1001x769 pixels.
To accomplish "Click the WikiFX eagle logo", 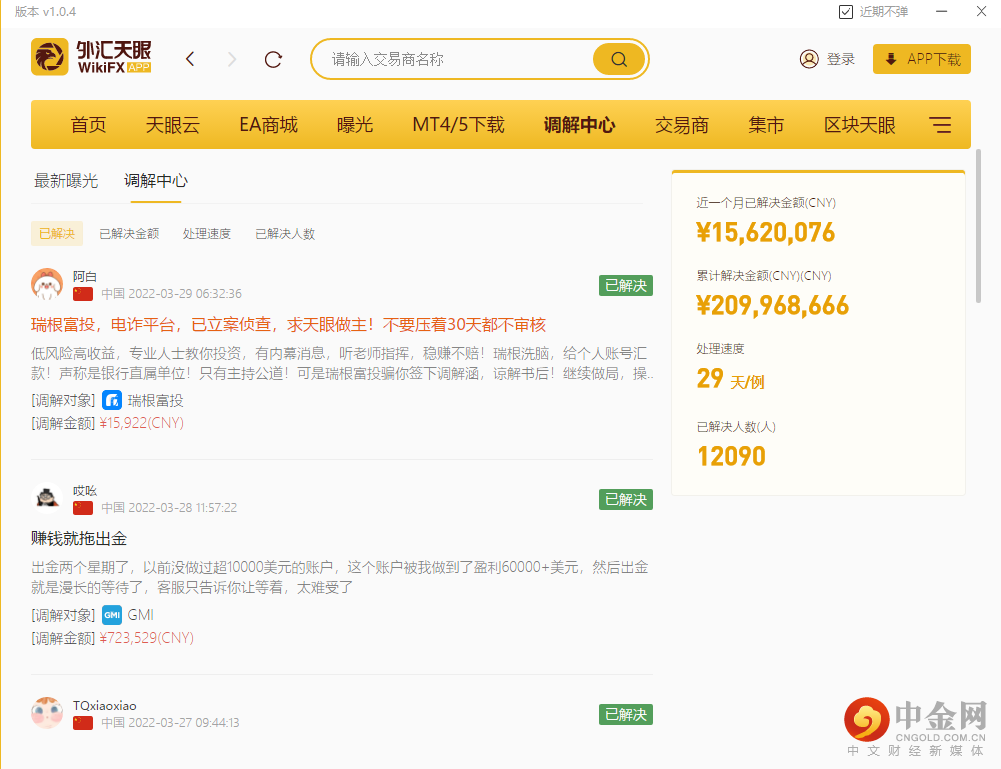I will point(50,57).
